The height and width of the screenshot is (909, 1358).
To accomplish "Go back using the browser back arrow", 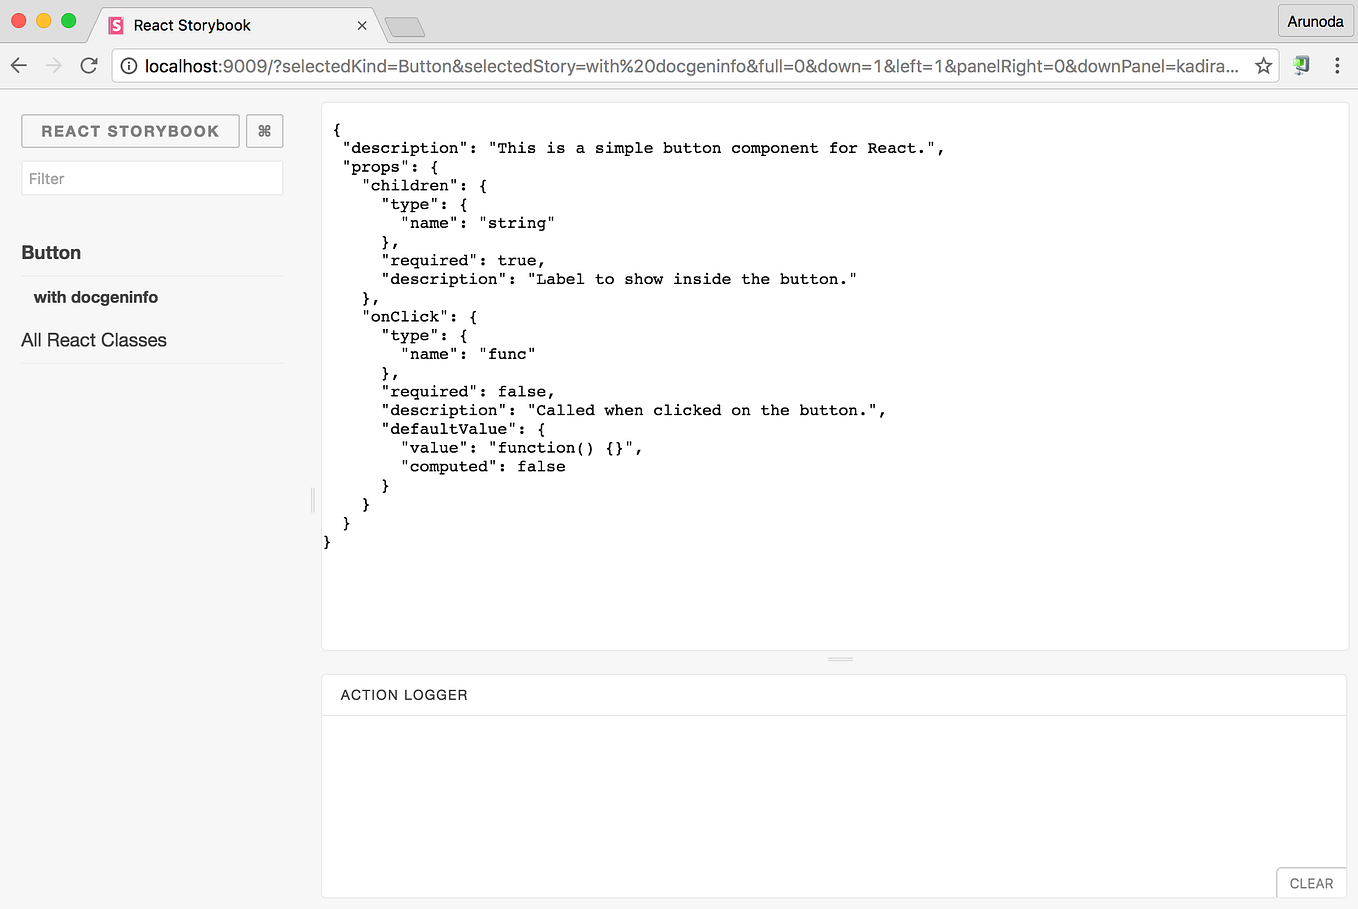I will [x=18, y=65].
